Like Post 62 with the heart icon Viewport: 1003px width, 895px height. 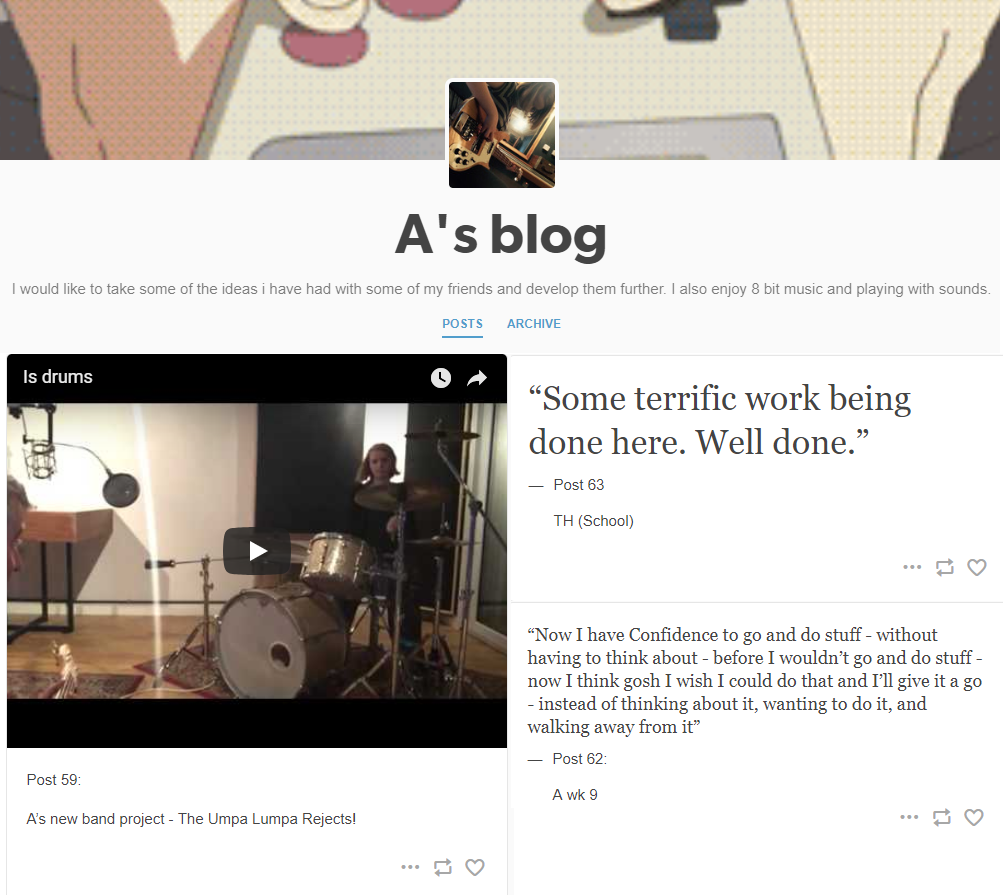[974, 817]
